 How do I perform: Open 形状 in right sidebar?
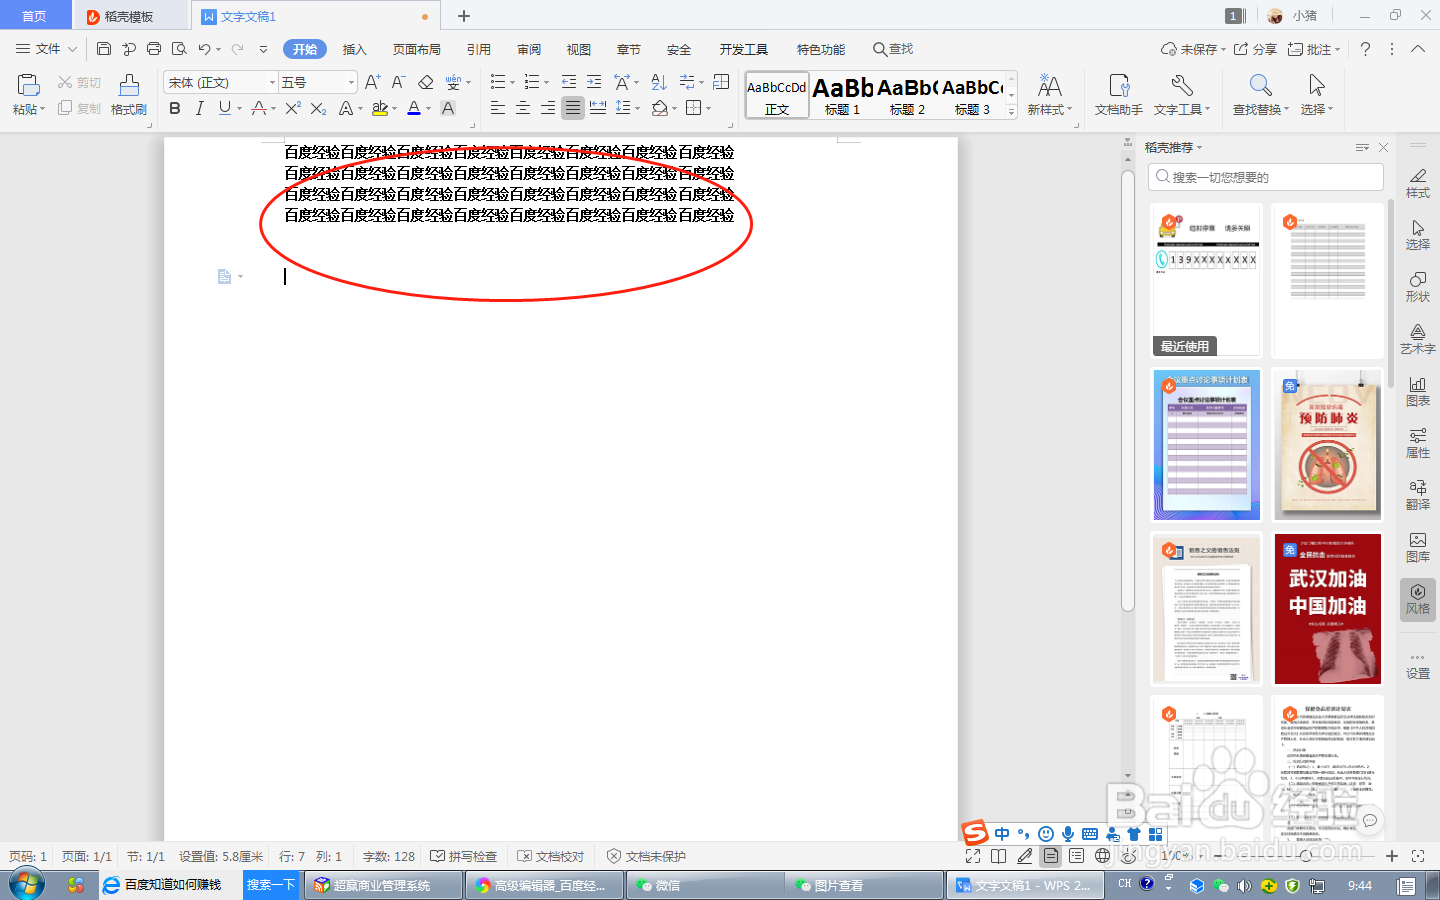tap(1418, 287)
